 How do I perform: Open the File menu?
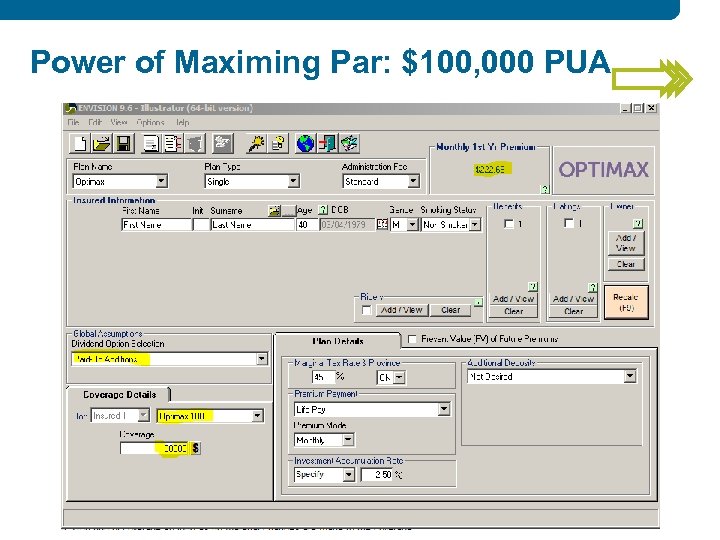coord(73,123)
